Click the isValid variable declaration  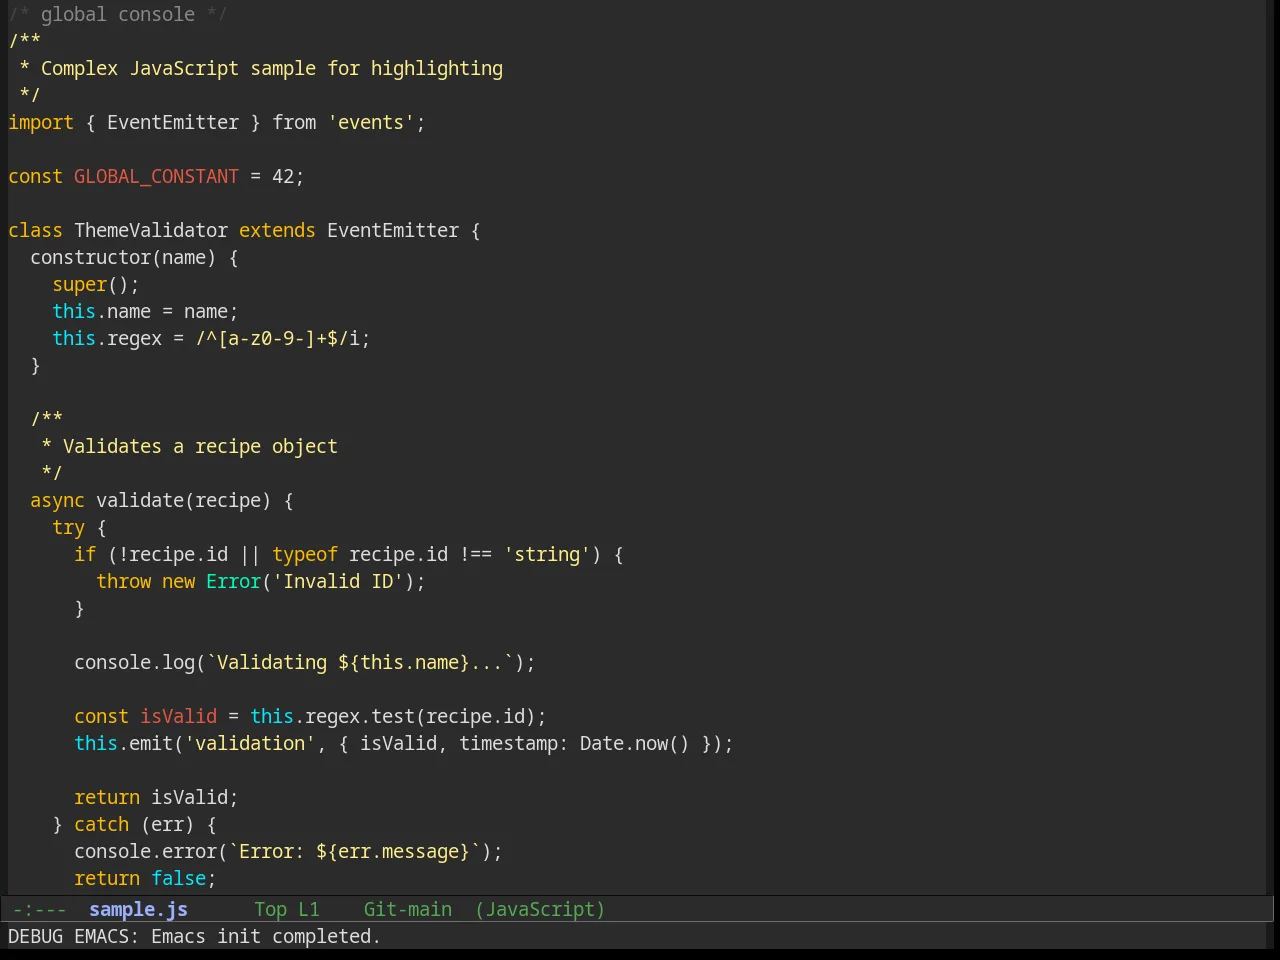pyautogui.click(x=178, y=716)
